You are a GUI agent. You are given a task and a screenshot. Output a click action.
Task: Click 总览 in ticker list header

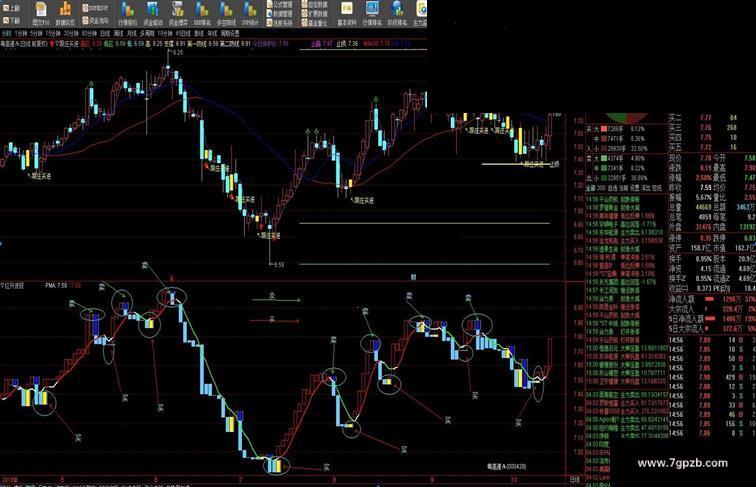[657, 188]
